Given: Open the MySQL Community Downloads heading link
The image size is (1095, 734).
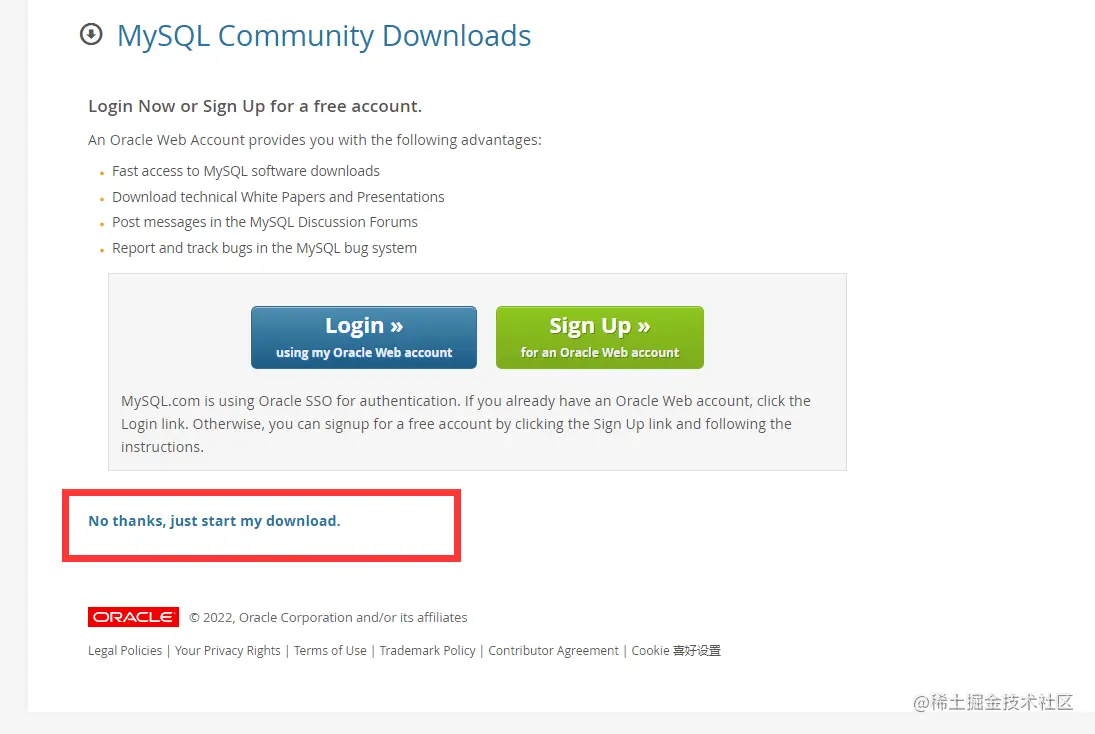Looking at the screenshot, I should coord(324,36).
